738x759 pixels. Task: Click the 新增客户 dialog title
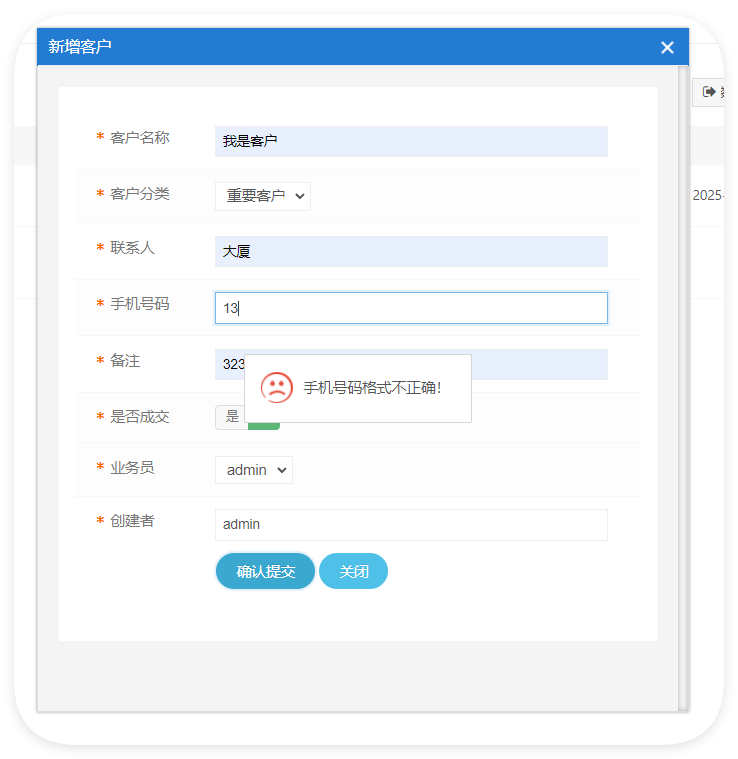(80, 46)
